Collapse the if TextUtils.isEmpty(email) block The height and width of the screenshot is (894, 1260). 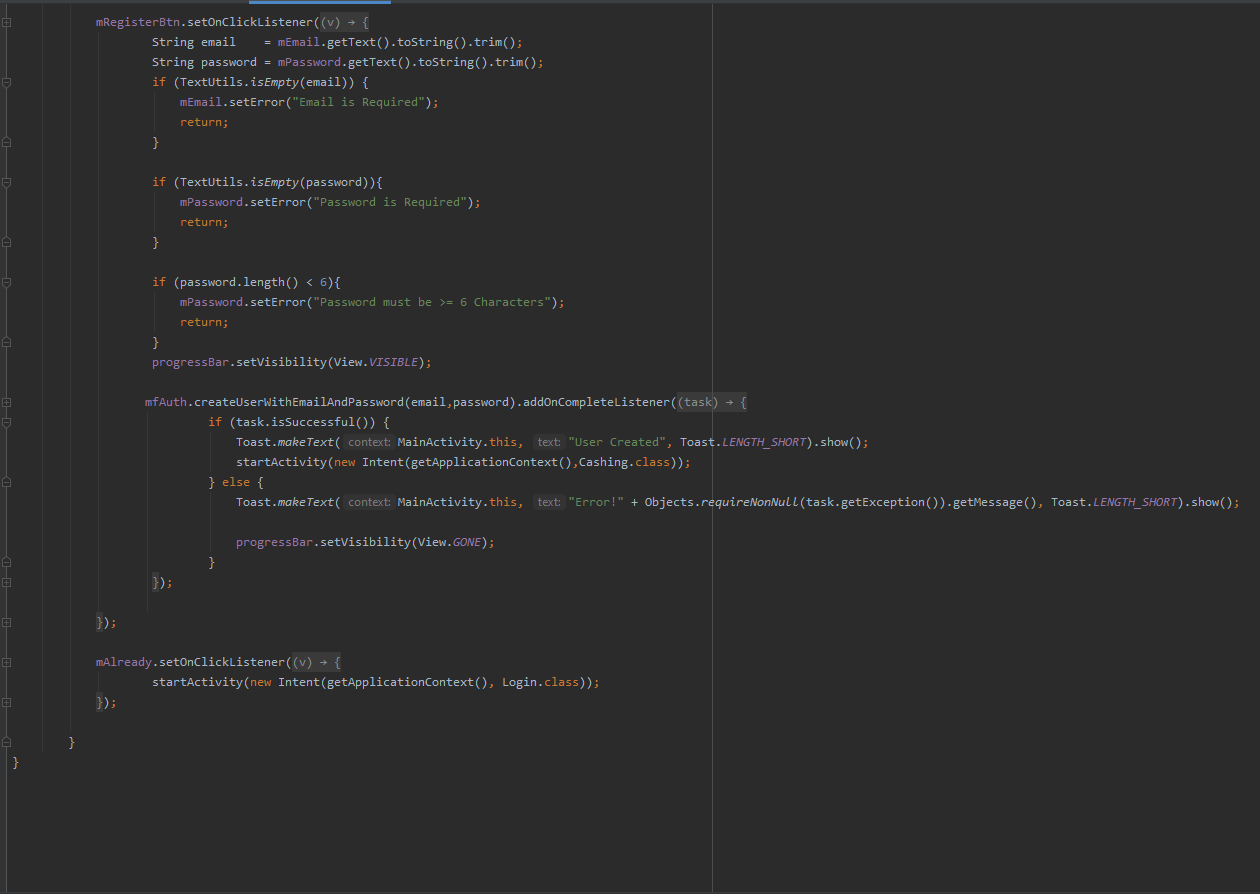[x=6, y=82]
